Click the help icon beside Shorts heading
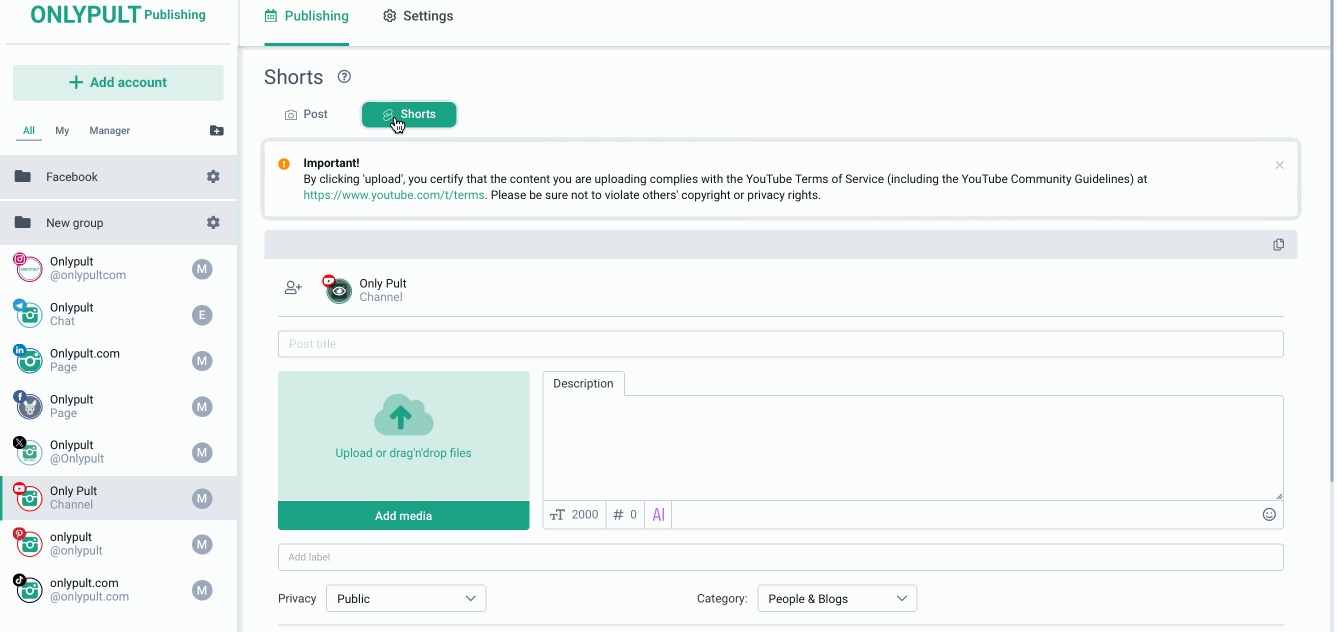This screenshot has width=1337, height=632. (344, 77)
